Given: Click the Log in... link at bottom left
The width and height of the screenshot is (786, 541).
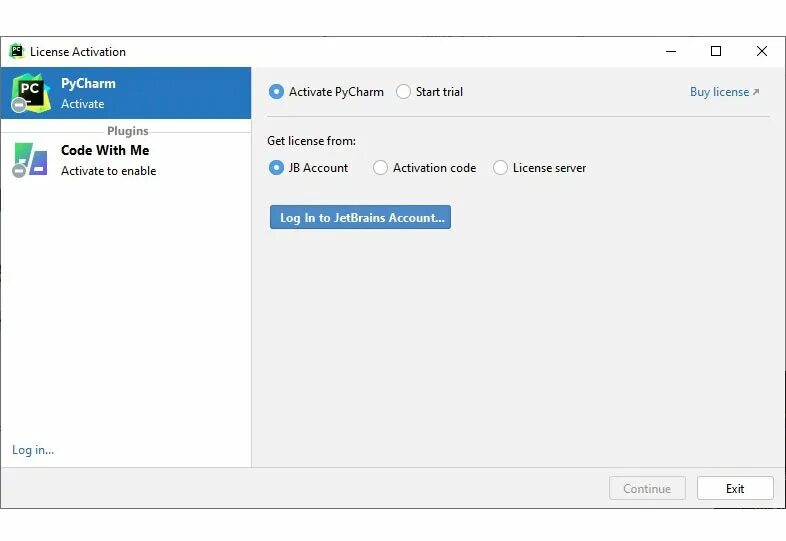Looking at the screenshot, I should point(33,450).
